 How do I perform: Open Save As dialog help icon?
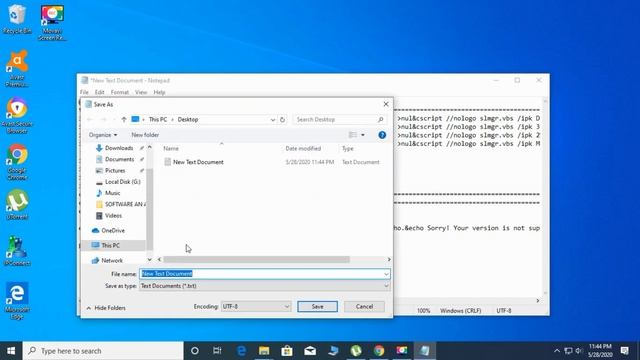coord(382,135)
